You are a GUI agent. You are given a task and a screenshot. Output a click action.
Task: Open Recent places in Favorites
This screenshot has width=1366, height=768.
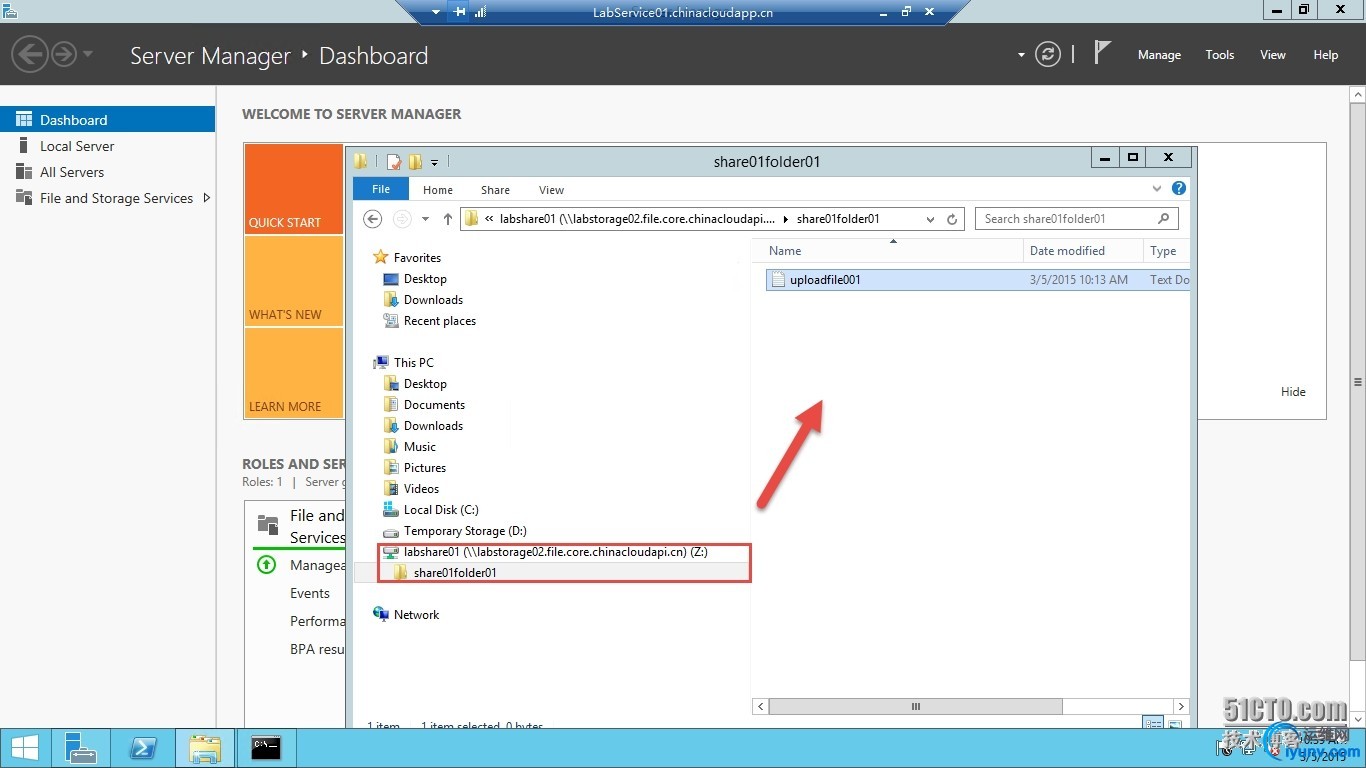click(x=439, y=321)
